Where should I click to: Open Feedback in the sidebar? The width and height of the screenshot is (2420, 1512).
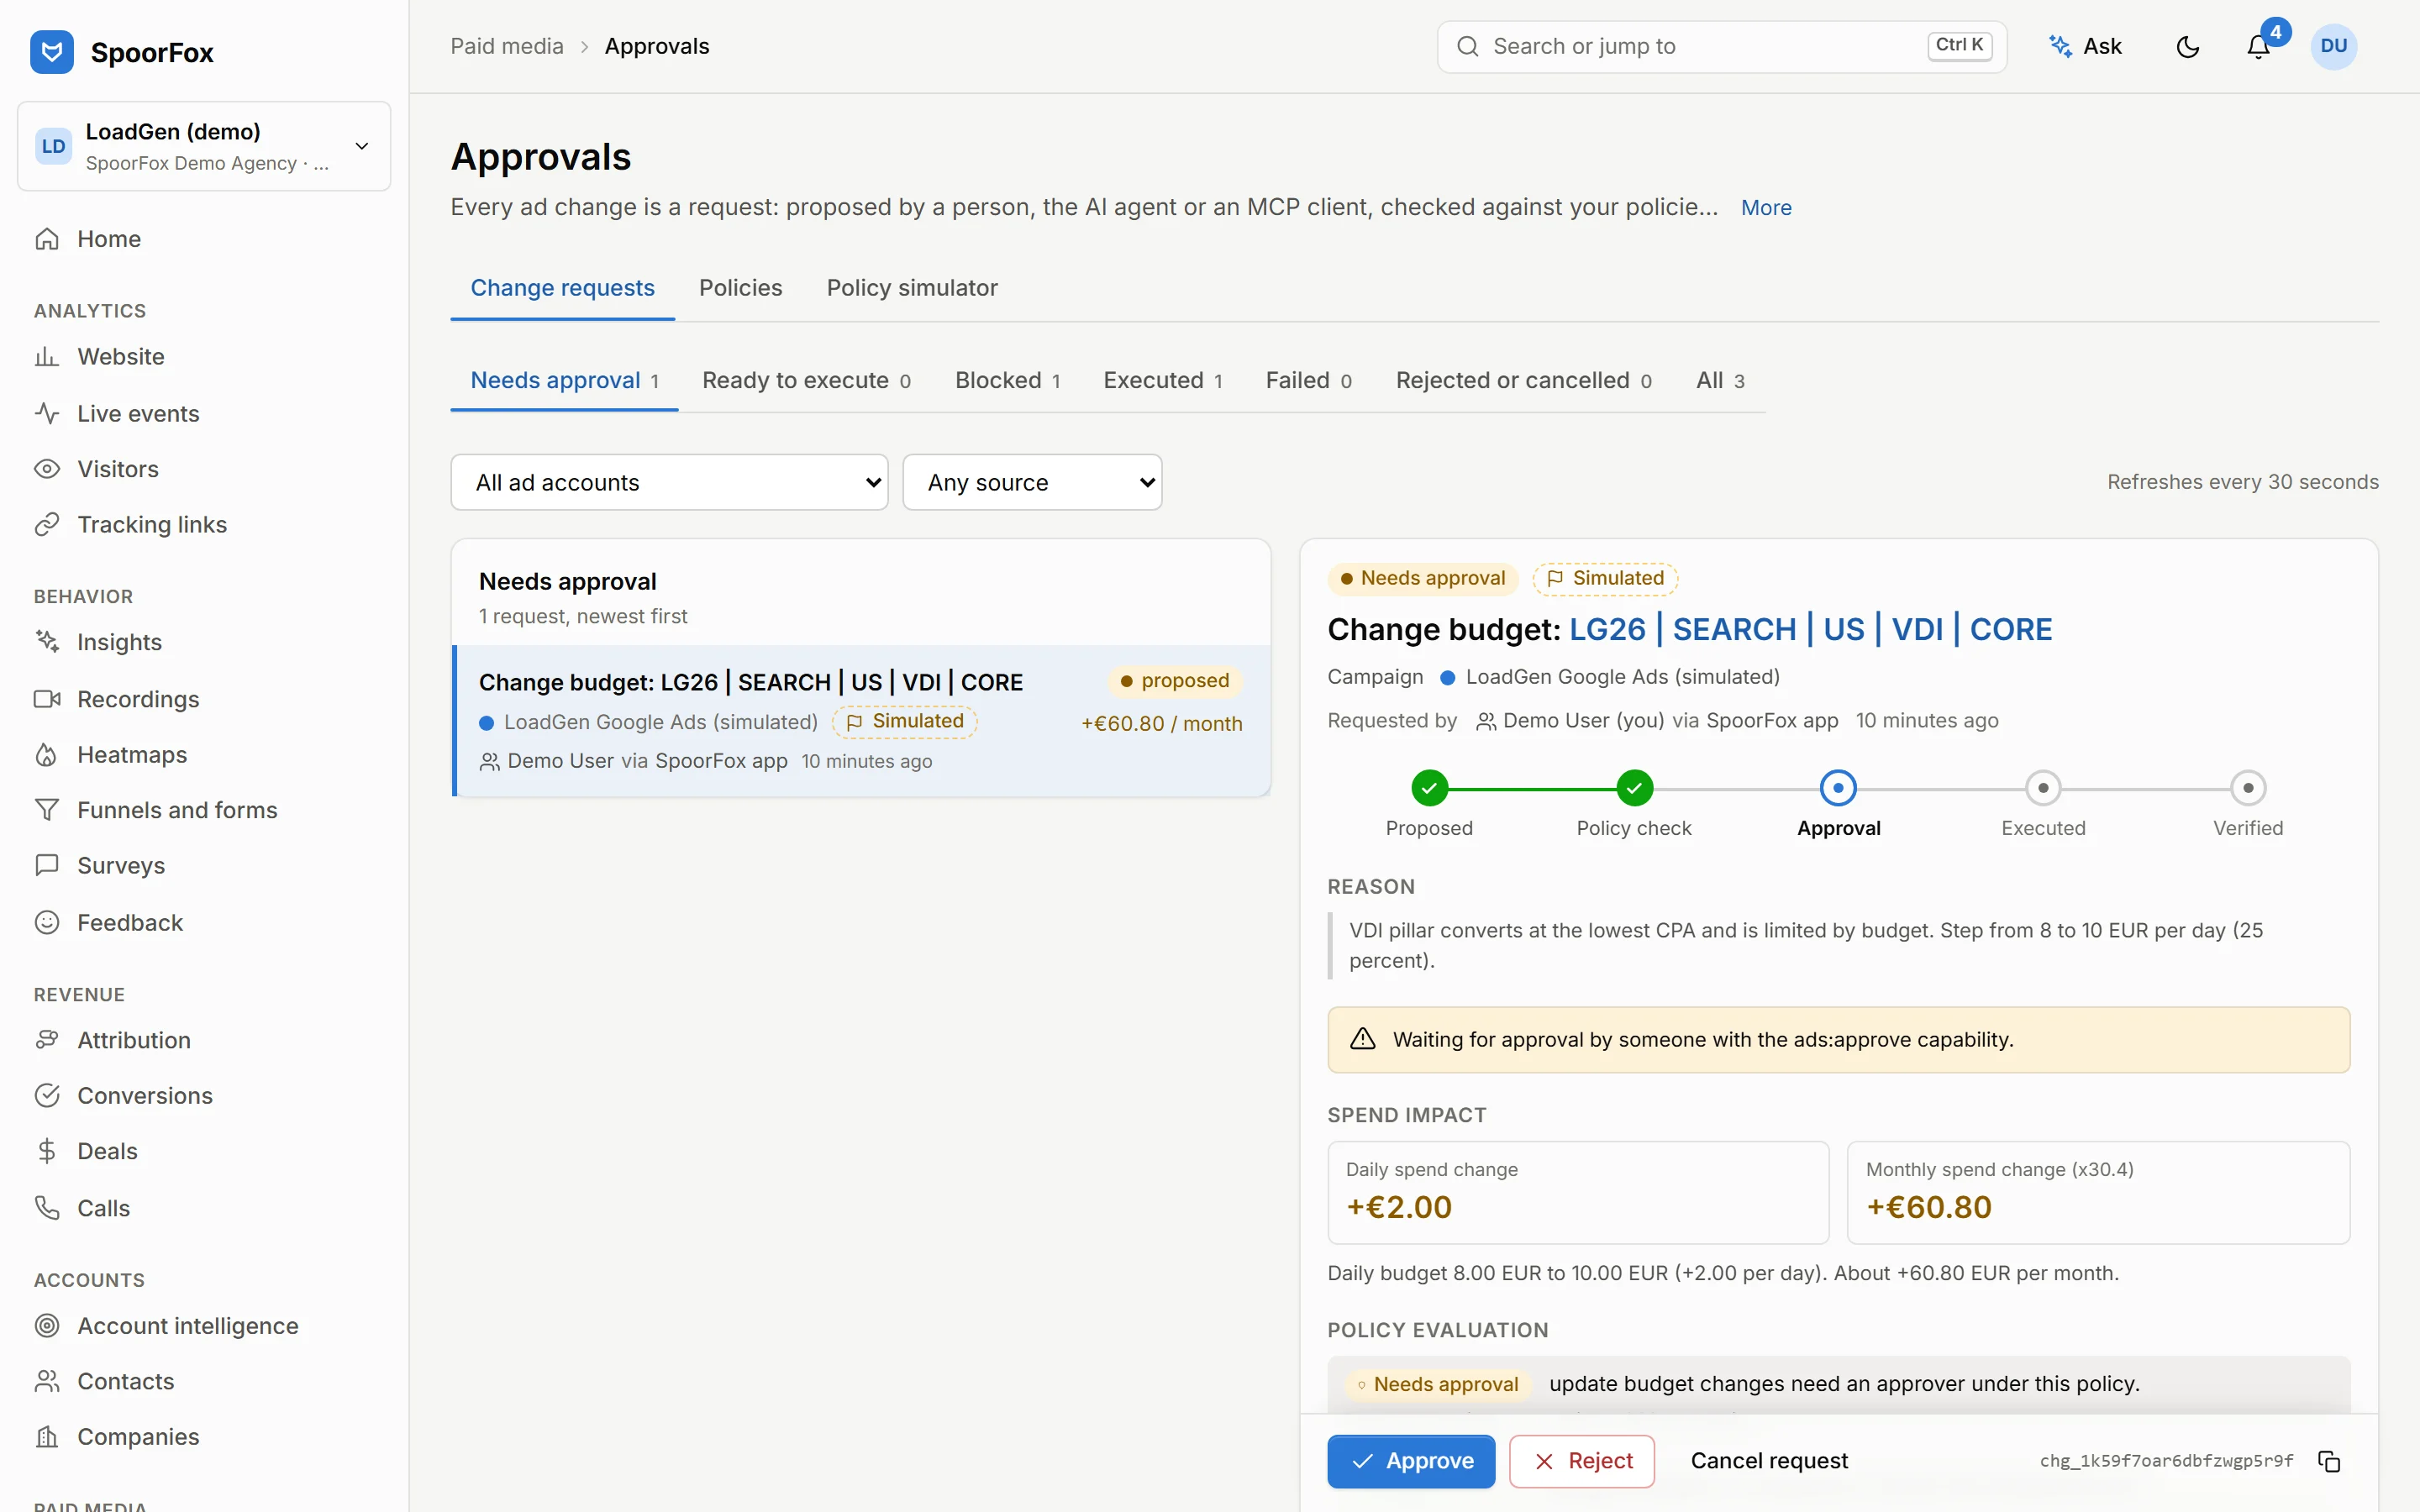203,922
